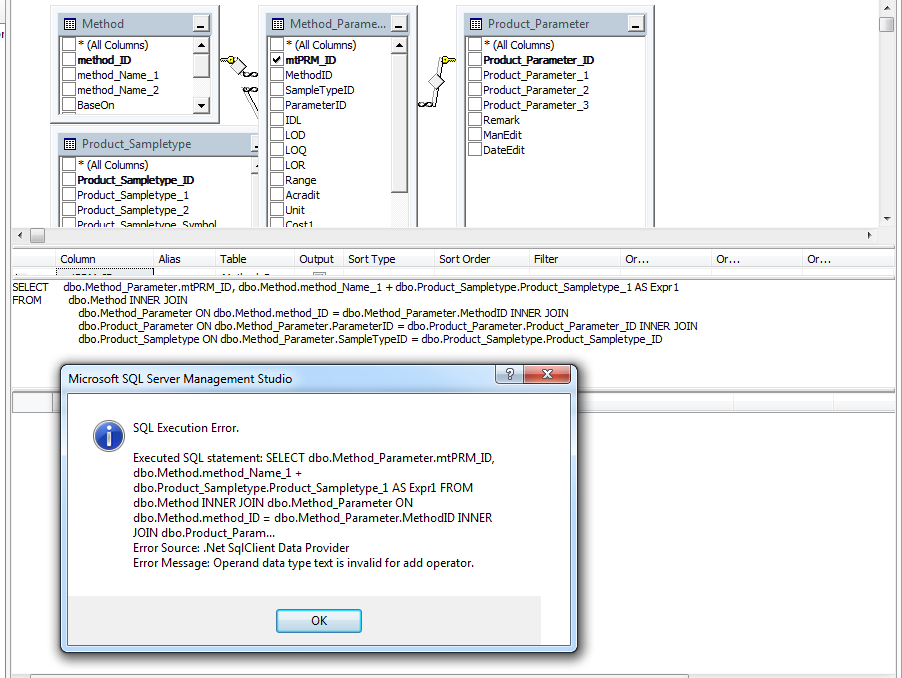902x678 pixels.
Task: Click diagram pane vertical scroll down arrow
Action: 886,219
